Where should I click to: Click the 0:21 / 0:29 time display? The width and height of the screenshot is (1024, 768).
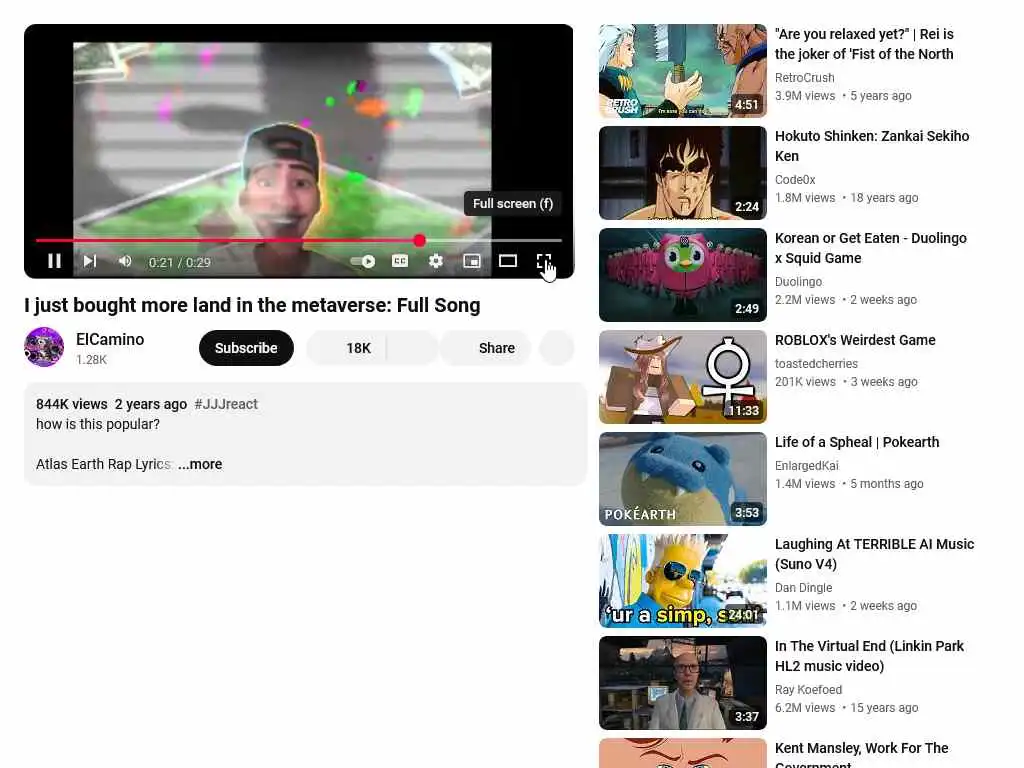(180, 263)
